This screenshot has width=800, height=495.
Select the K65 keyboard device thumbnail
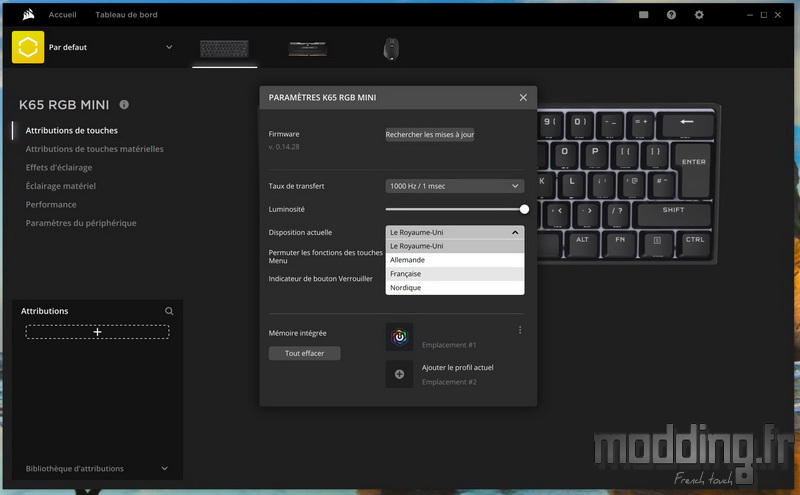point(224,49)
